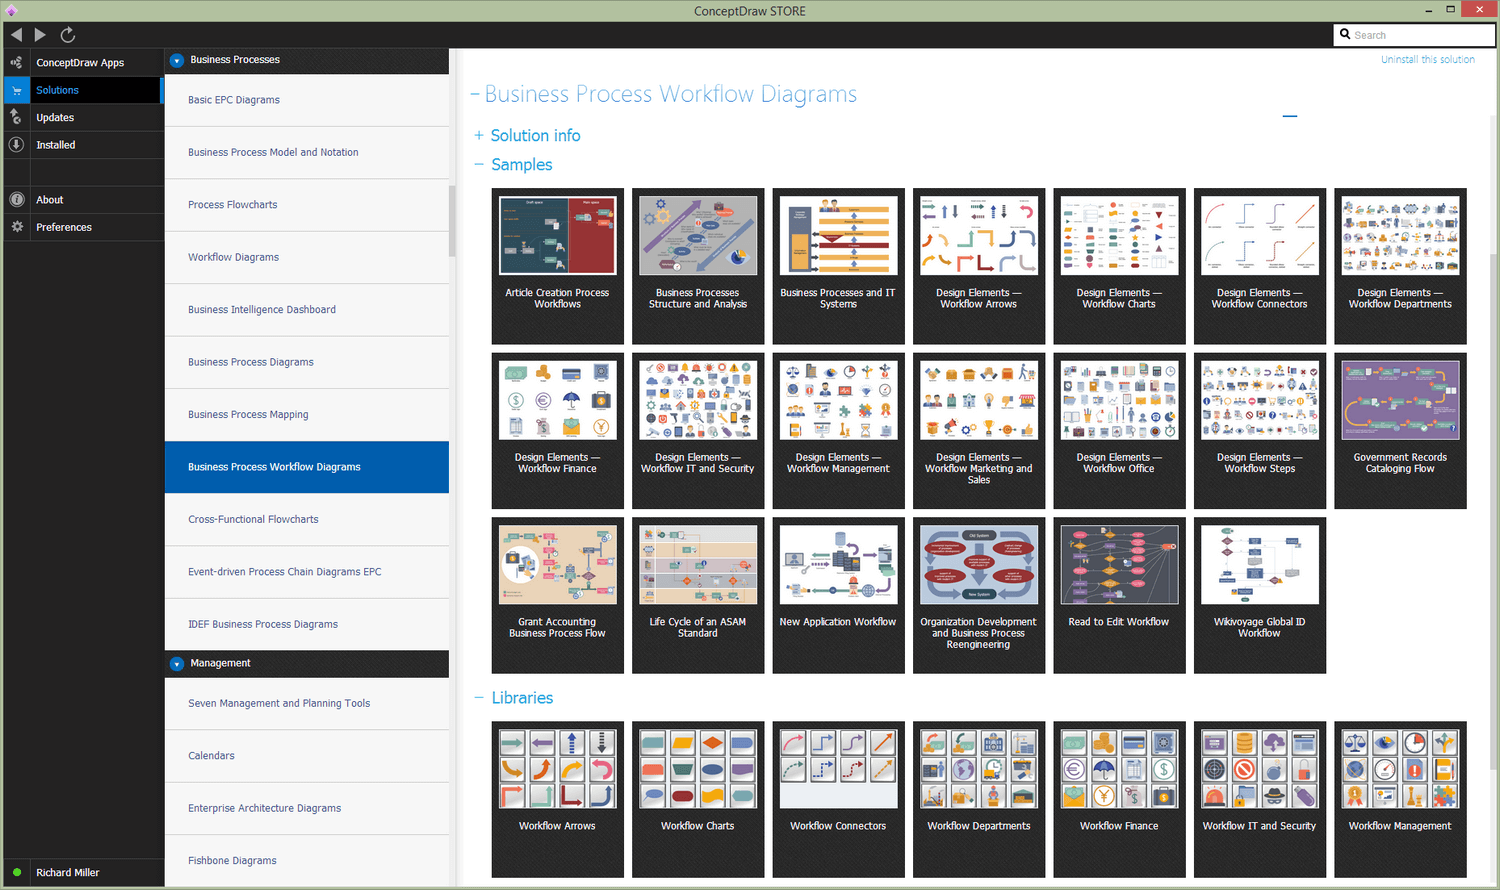Open Business Processes and IT Systems sample
The image size is (1500, 890).
point(838,266)
